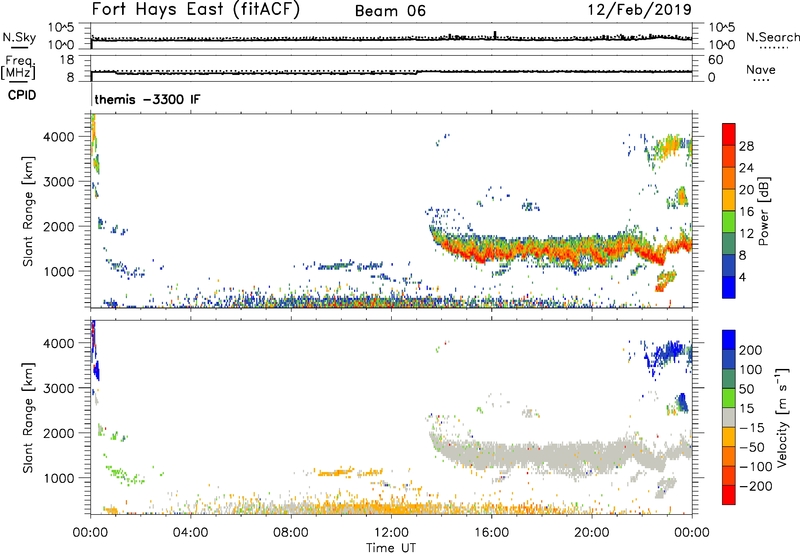Image resolution: width=800 pixels, height=554 pixels.
Task: Click the "-200" label on the Velocity colorbar
Action: pyautogui.click(x=756, y=486)
